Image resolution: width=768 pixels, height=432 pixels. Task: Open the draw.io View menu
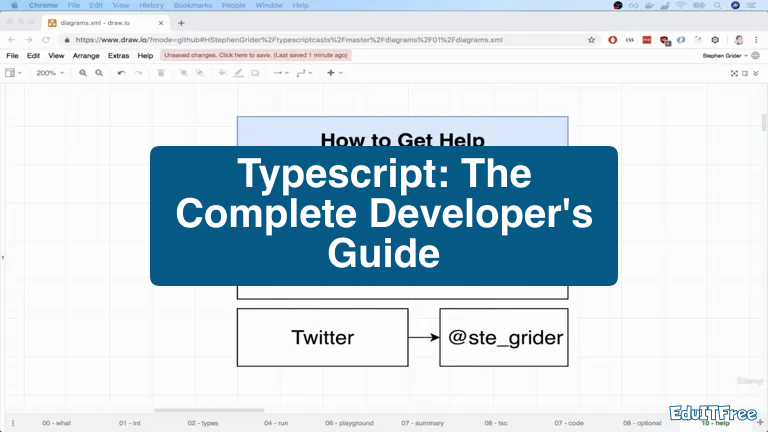pos(56,56)
